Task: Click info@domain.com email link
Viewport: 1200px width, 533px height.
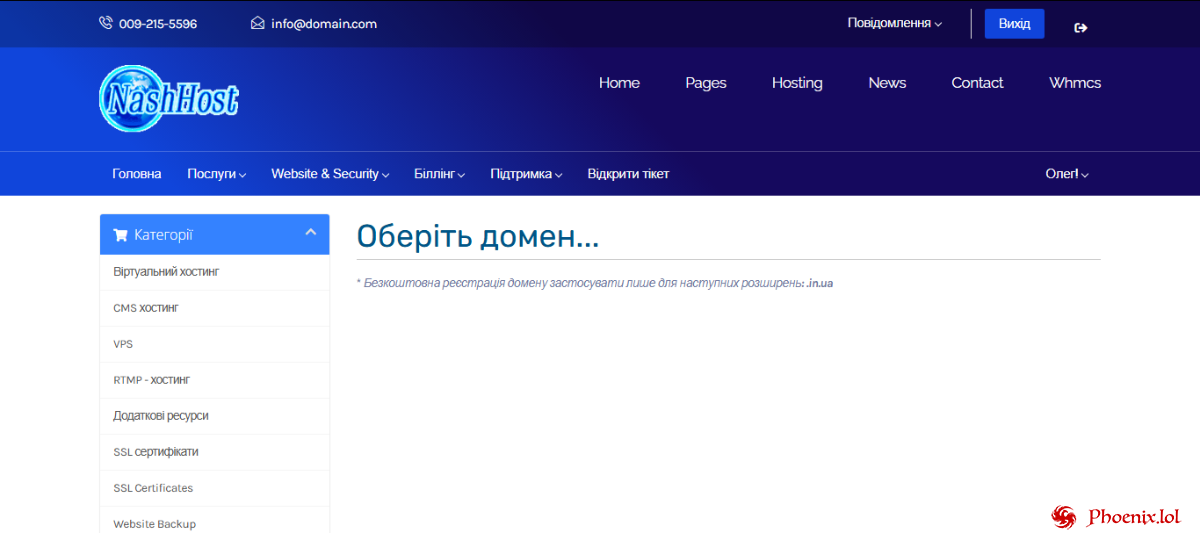Action: click(324, 24)
